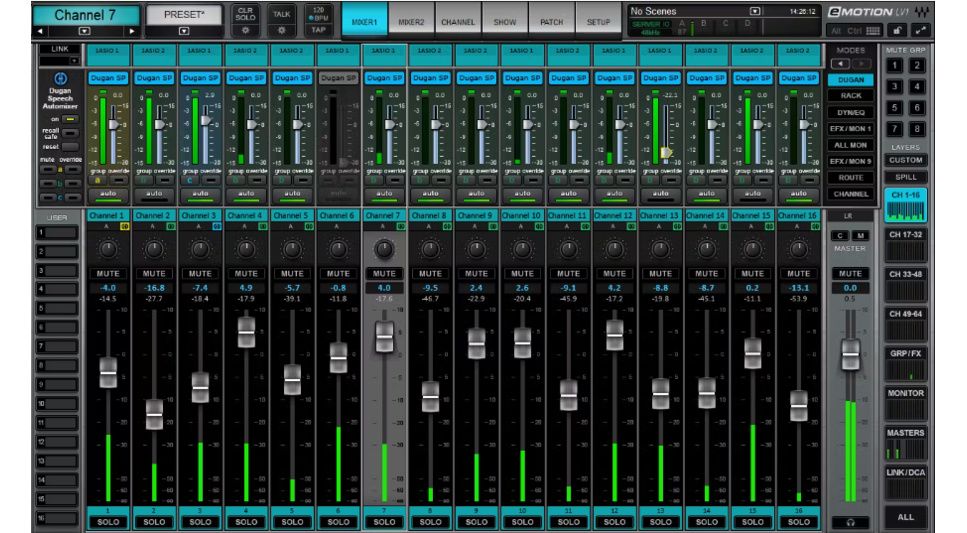Click user assignable key 1

tap(57, 233)
